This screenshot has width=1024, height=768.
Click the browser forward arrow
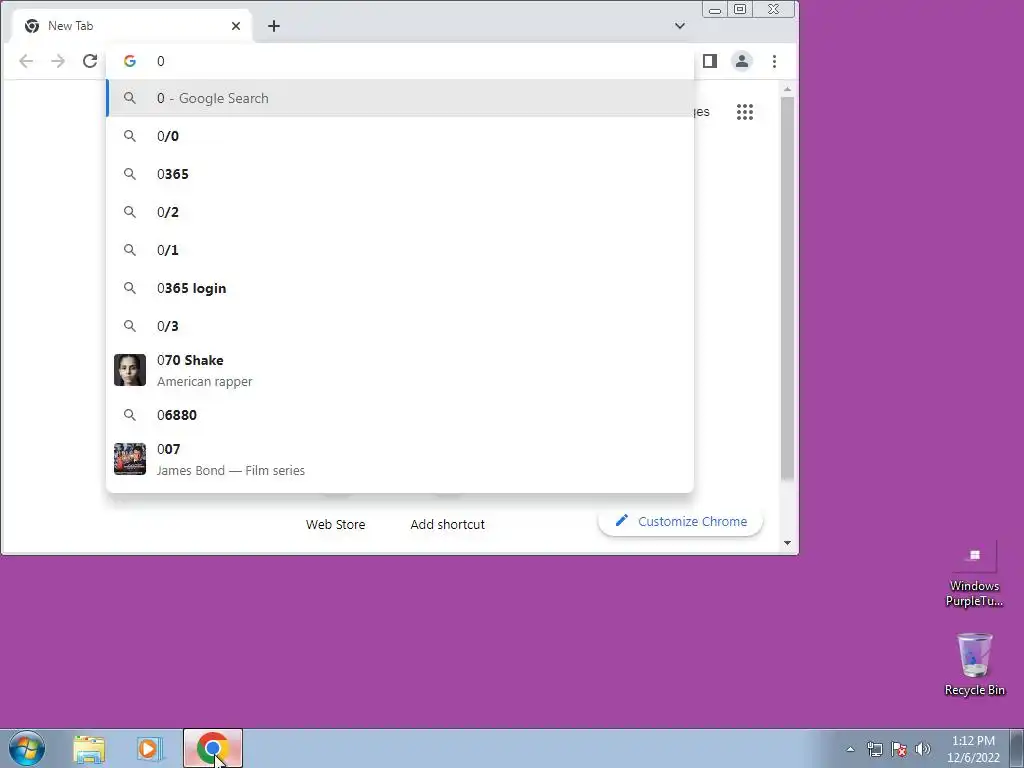(58, 61)
